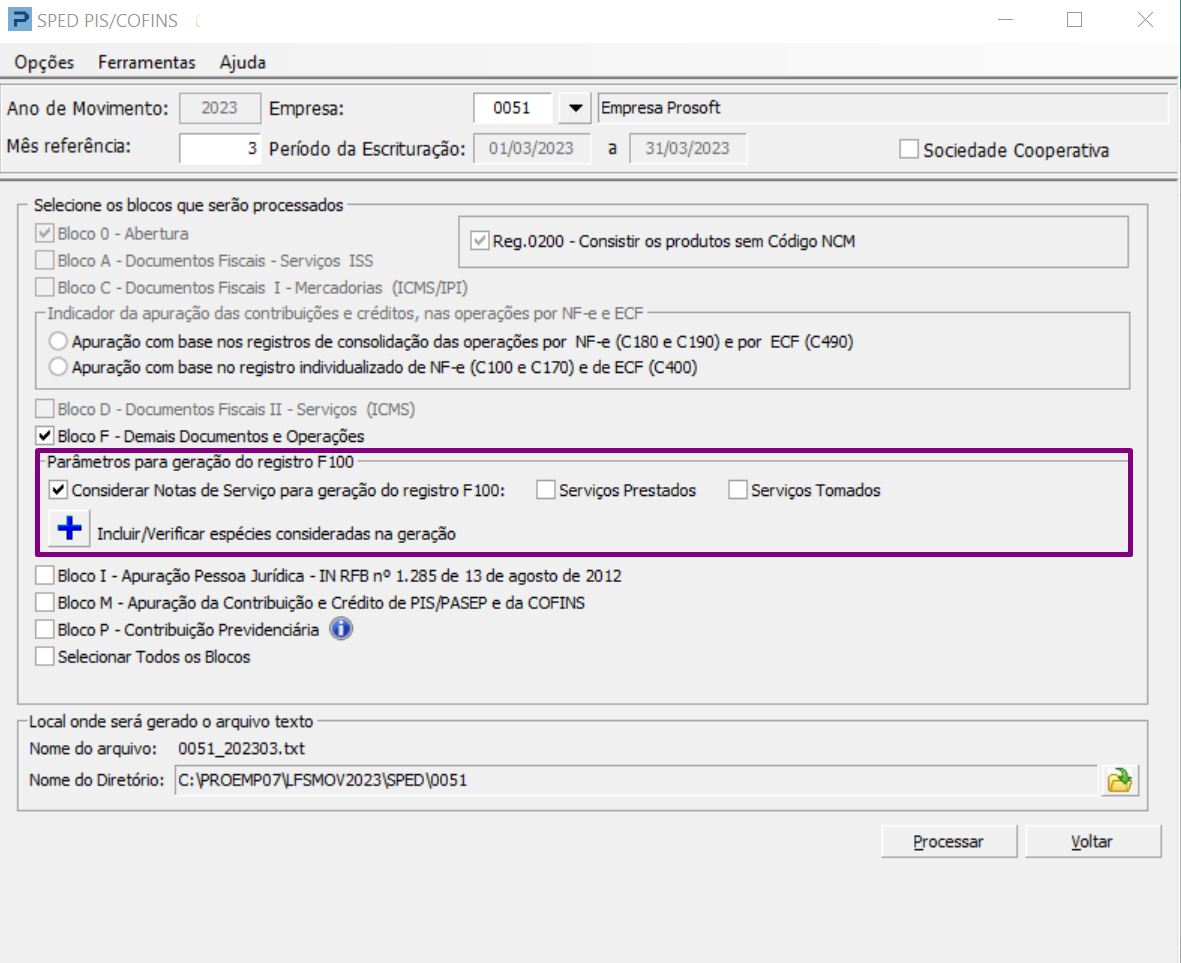1181x963 pixels.
Task: Click the period end date 31/03/2023
Action: 688,148
